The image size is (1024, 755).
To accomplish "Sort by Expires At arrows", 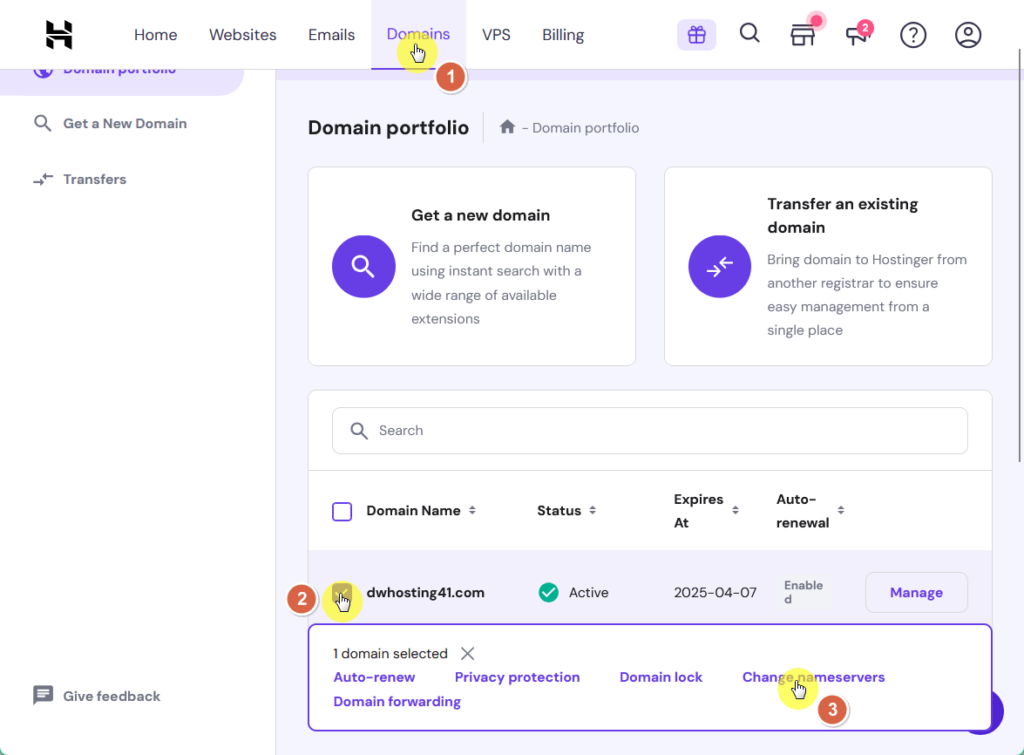I will [735, 510].
